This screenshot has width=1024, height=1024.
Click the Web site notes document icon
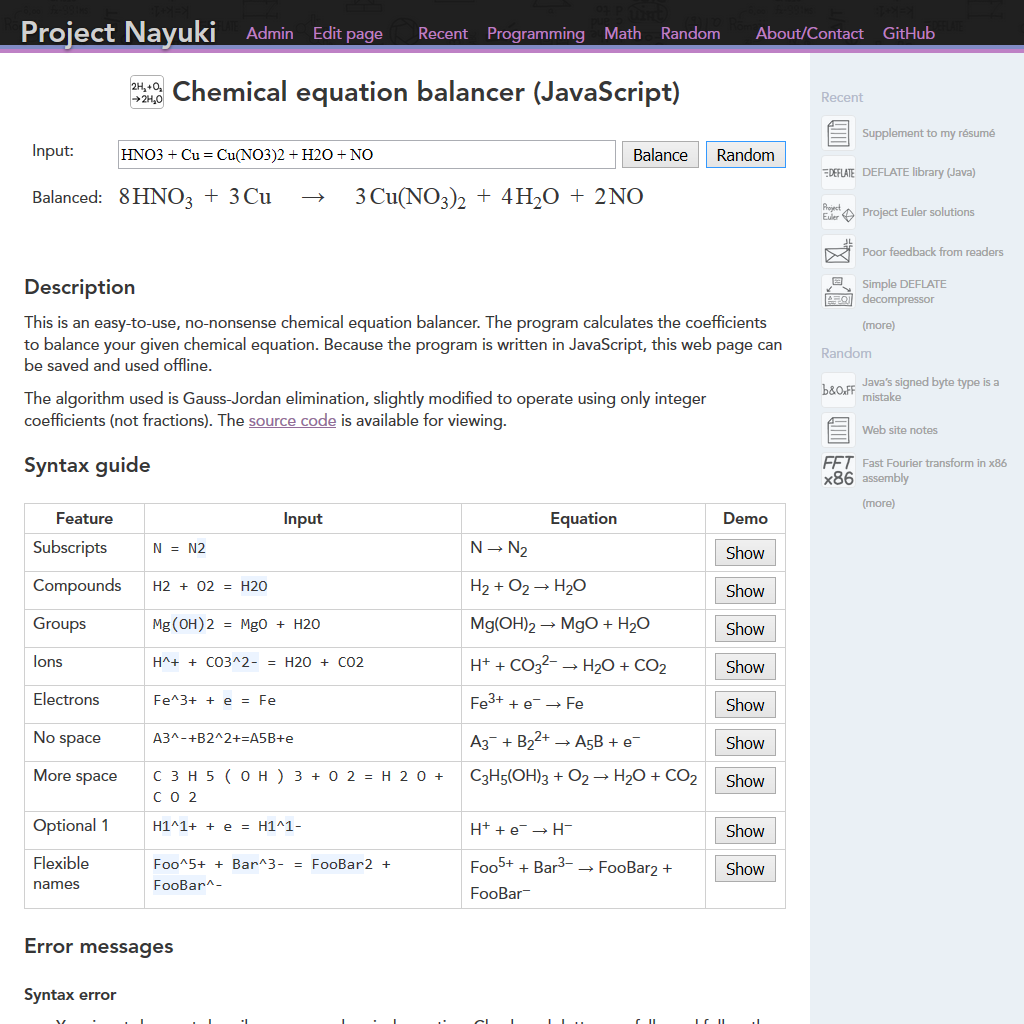838,430
